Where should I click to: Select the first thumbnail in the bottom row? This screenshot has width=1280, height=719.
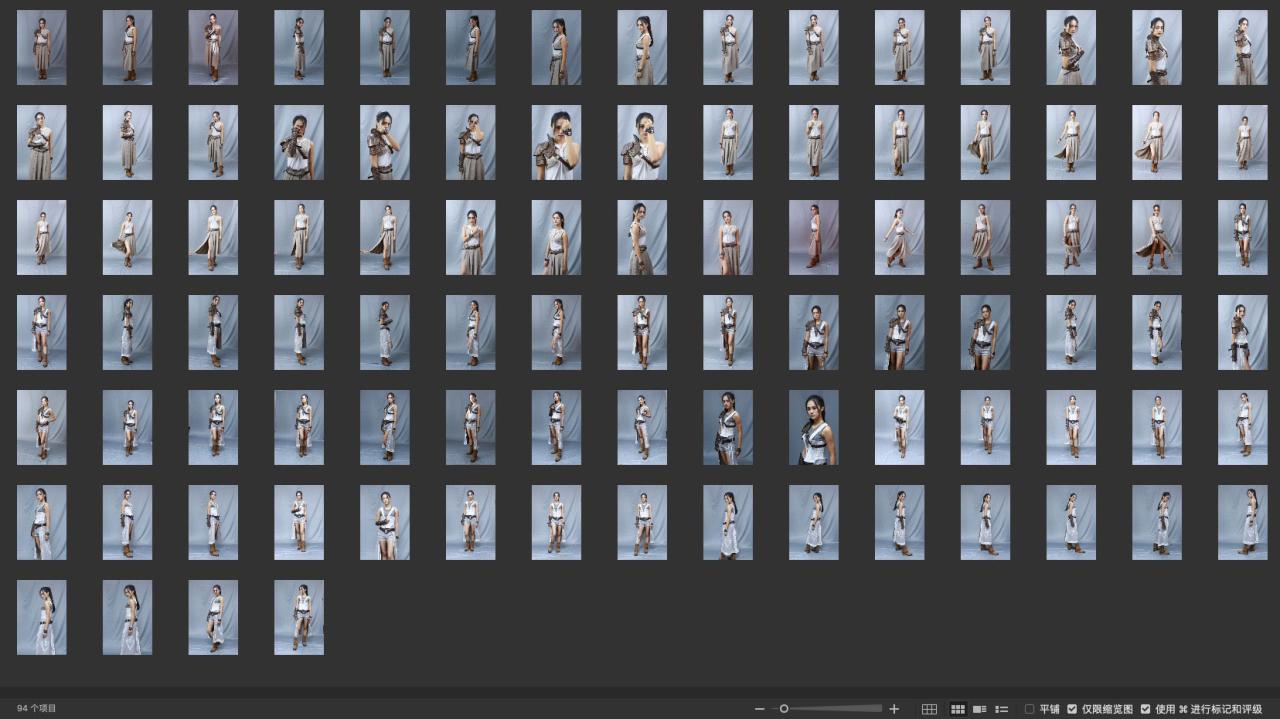tap(42, 617)
